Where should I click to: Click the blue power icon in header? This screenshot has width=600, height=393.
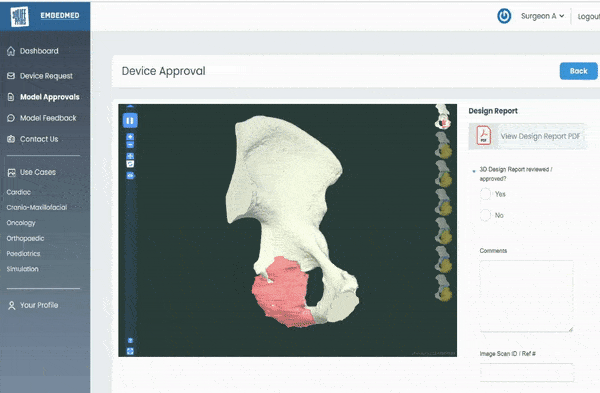(x=504, y=16)
